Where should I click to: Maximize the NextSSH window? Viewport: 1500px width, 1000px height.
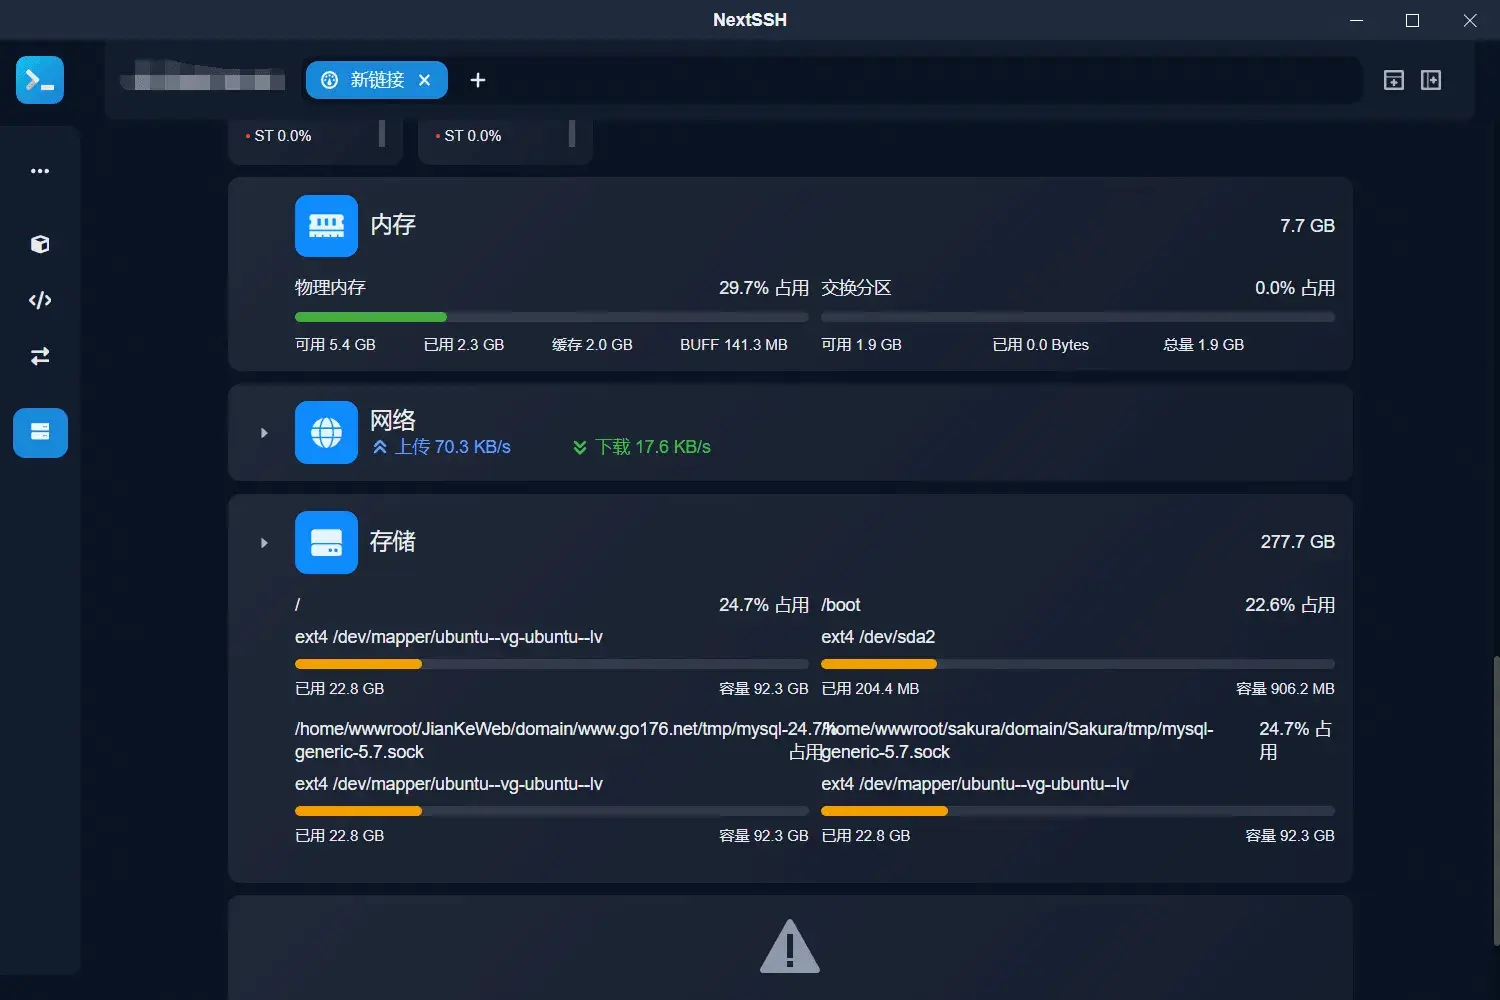click(1412, 20)
